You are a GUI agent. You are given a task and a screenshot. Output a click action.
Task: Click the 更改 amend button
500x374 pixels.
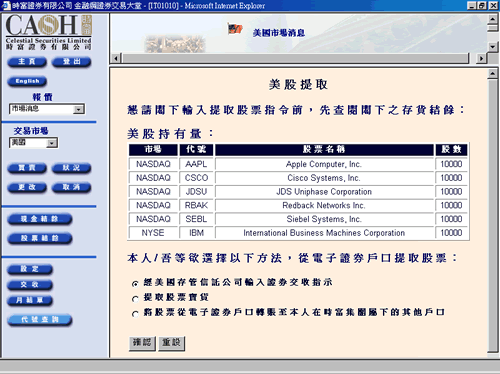pos(27,187)
